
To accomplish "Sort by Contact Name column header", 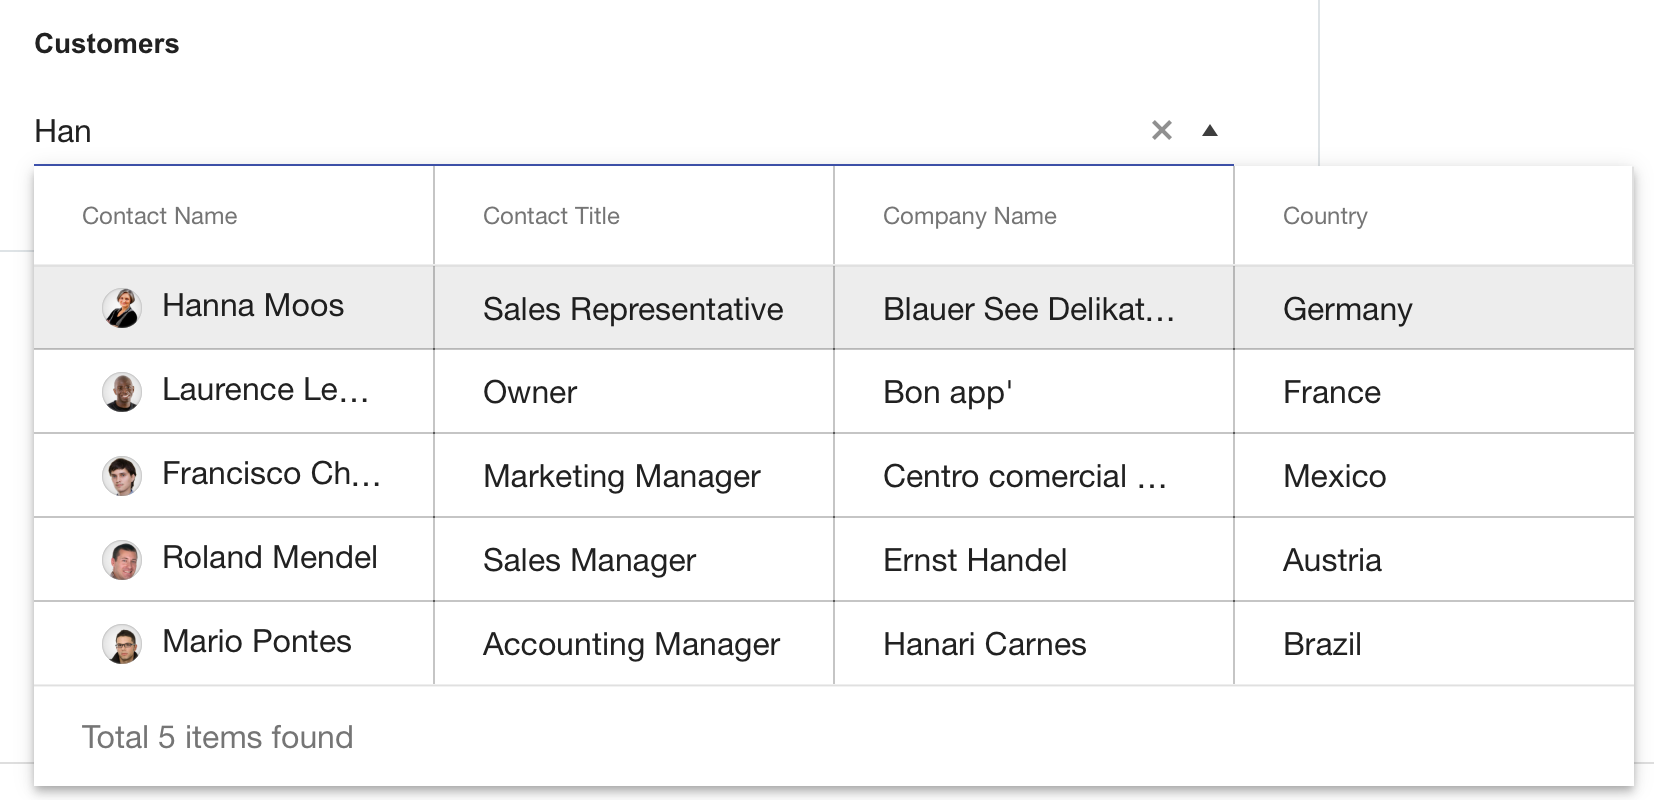I will tap(160, 216).
